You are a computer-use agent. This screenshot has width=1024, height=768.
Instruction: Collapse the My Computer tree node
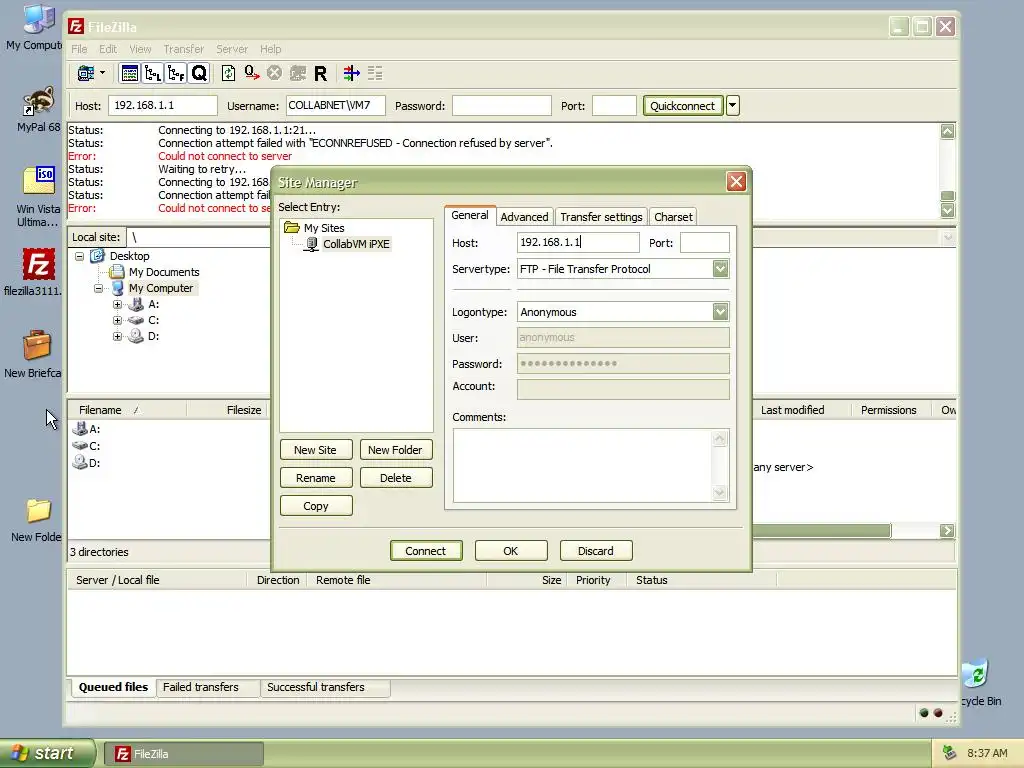[99, 288]
